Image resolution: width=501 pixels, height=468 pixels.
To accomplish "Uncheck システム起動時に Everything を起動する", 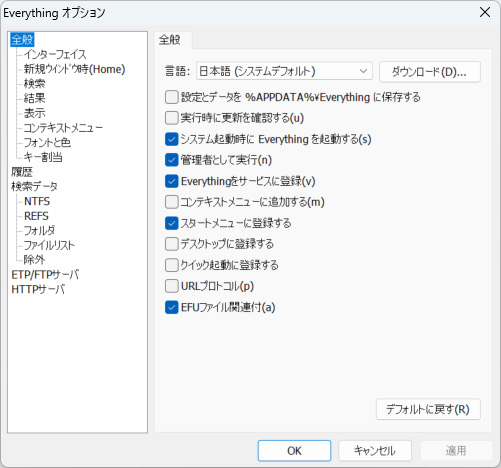I will (172, 139).
